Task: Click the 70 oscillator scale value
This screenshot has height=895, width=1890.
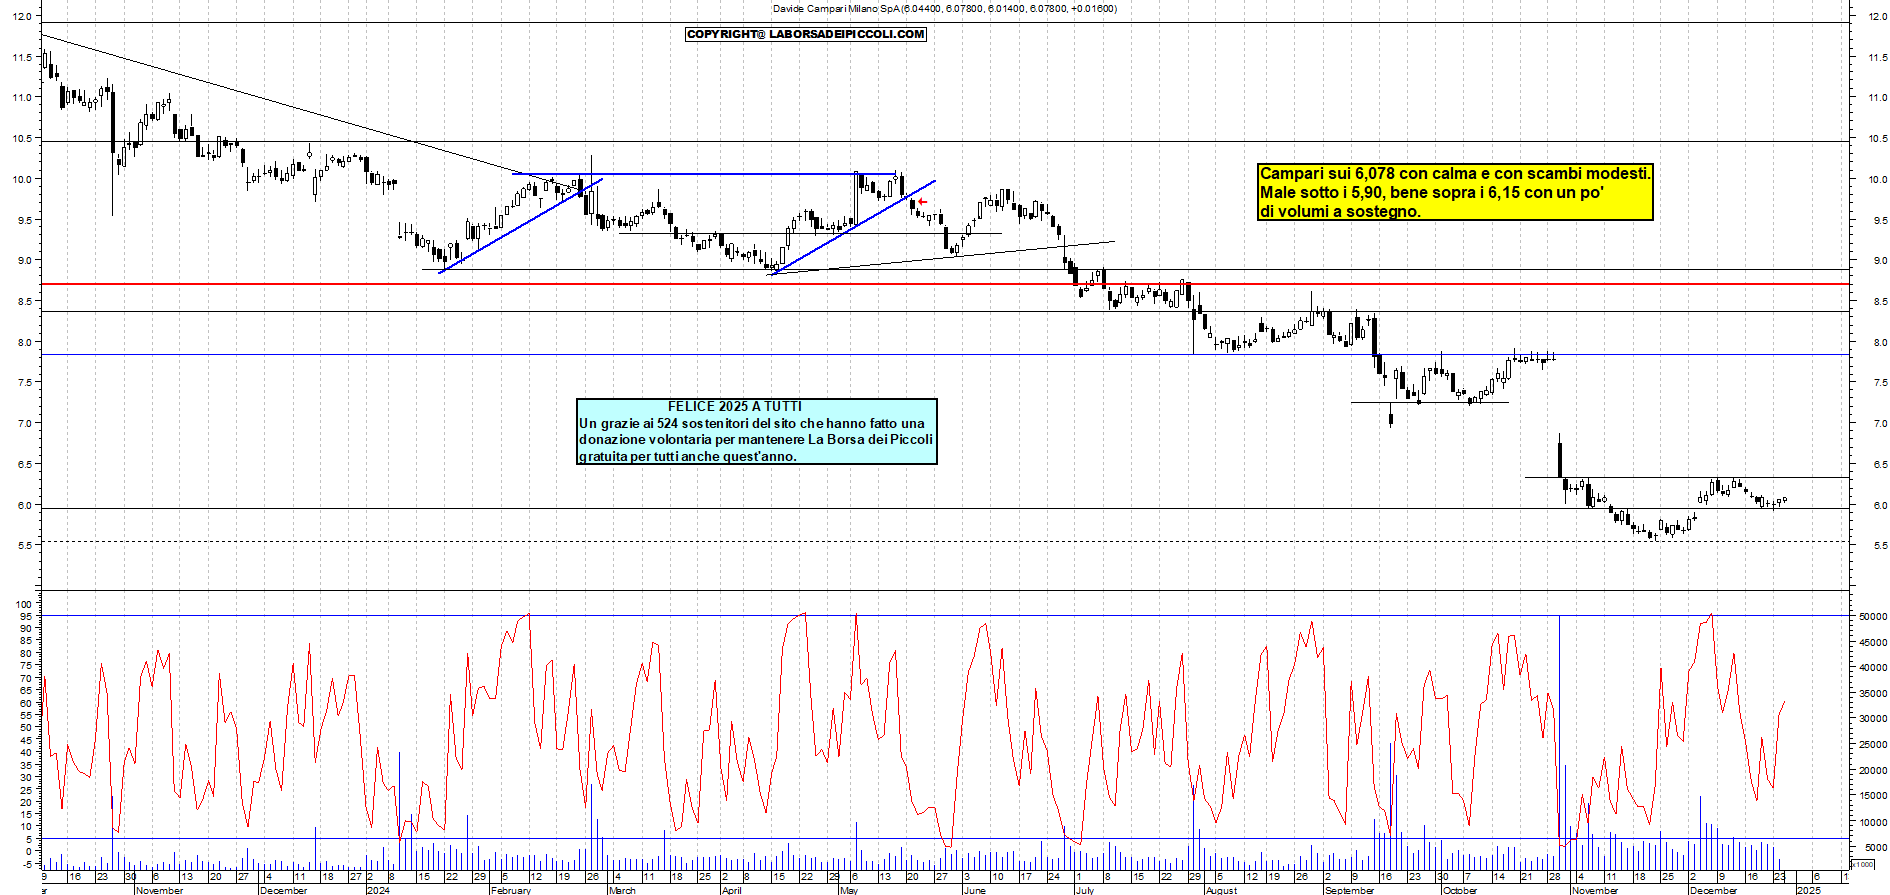Action: click(x=27, y=679)
